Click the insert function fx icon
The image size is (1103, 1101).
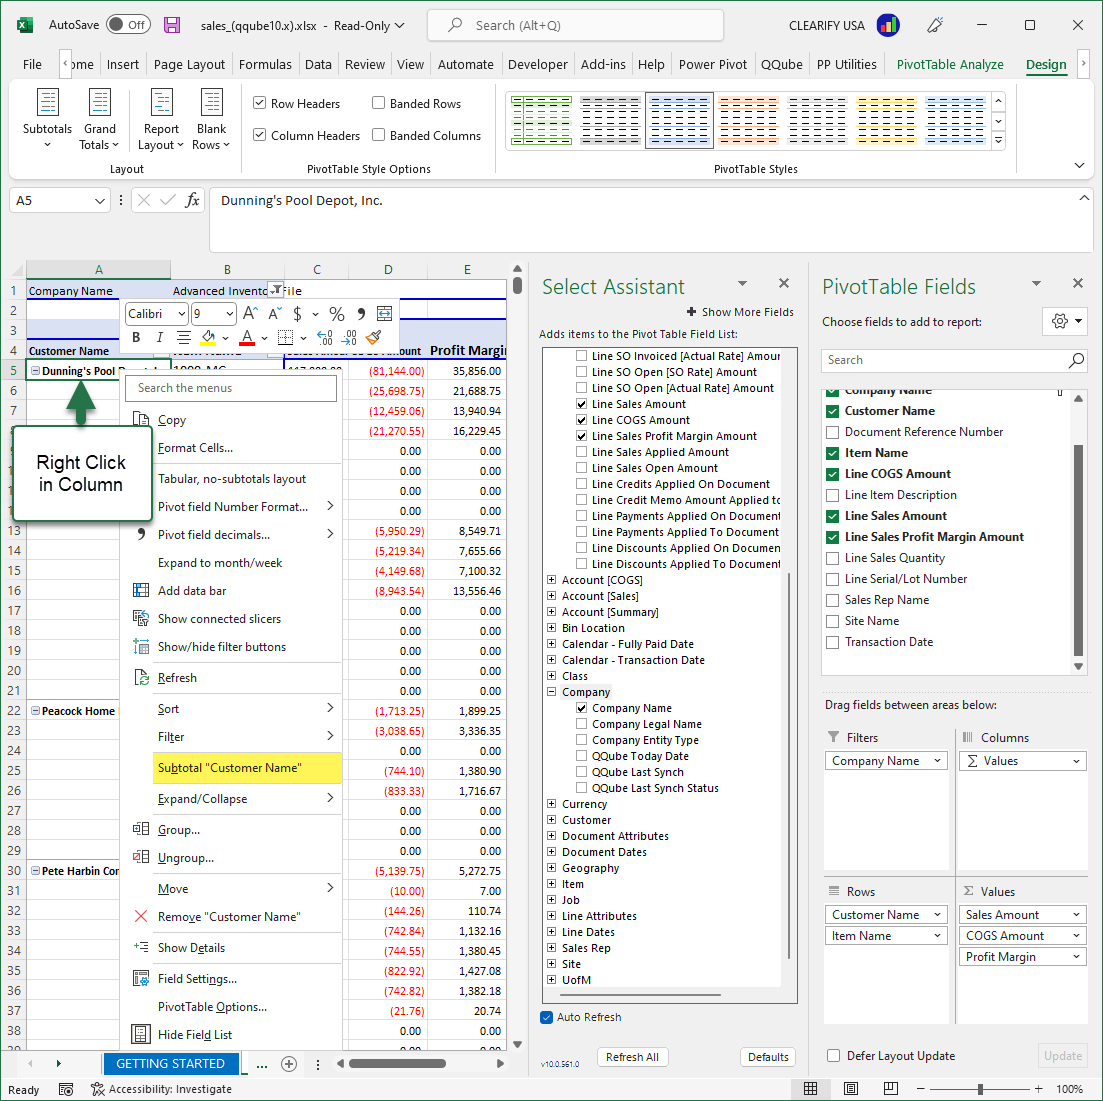[192, 201]
